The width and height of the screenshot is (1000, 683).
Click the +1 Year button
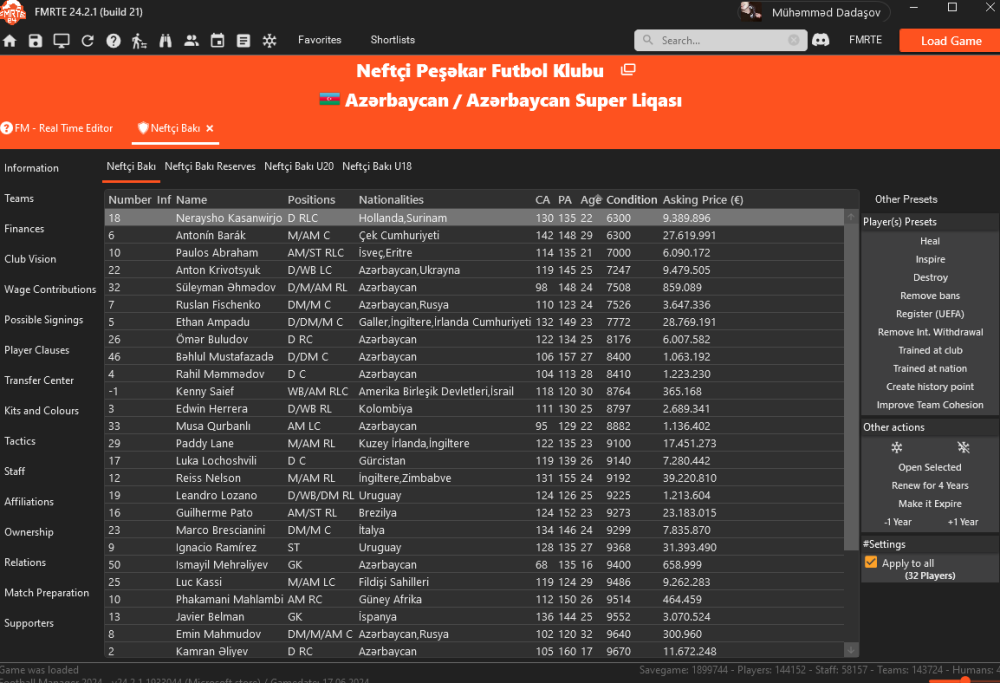point(963,522)
